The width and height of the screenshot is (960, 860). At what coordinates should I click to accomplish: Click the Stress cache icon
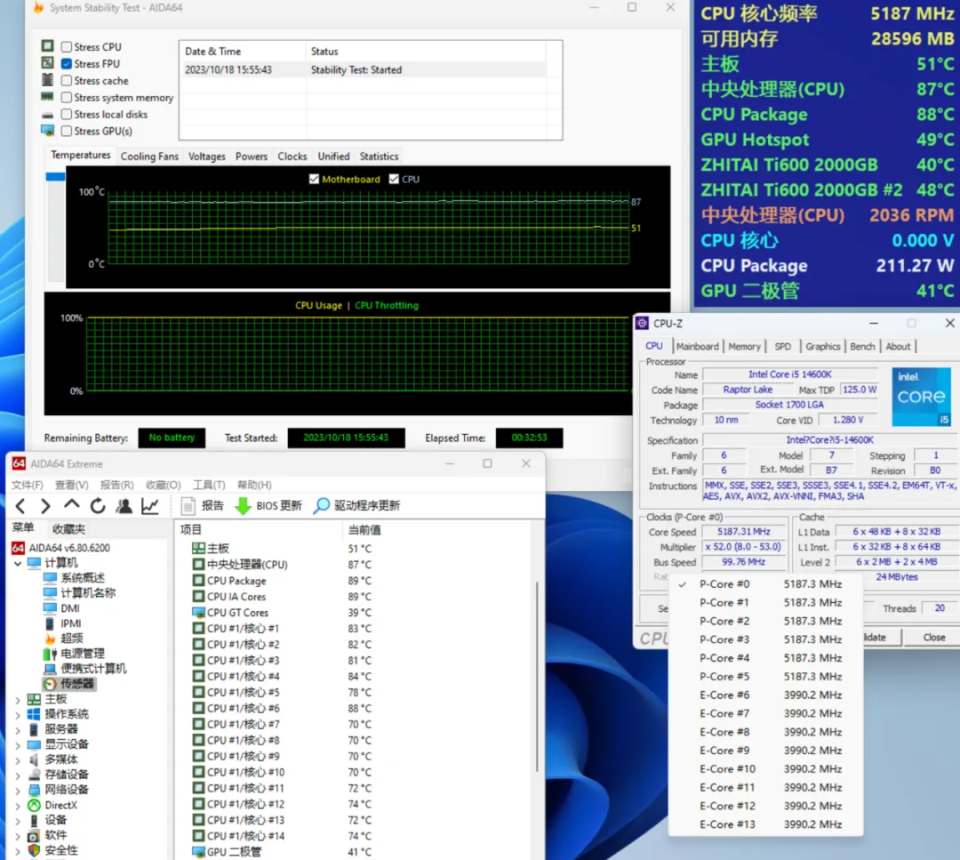[47, 80]
